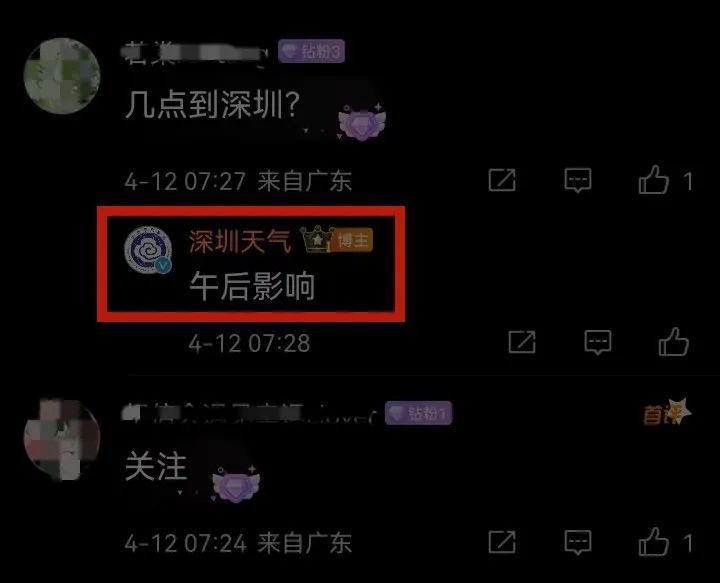Tap the 首评 first-comment badge
The height and width of the screenshot is (583, 720).
667,412
